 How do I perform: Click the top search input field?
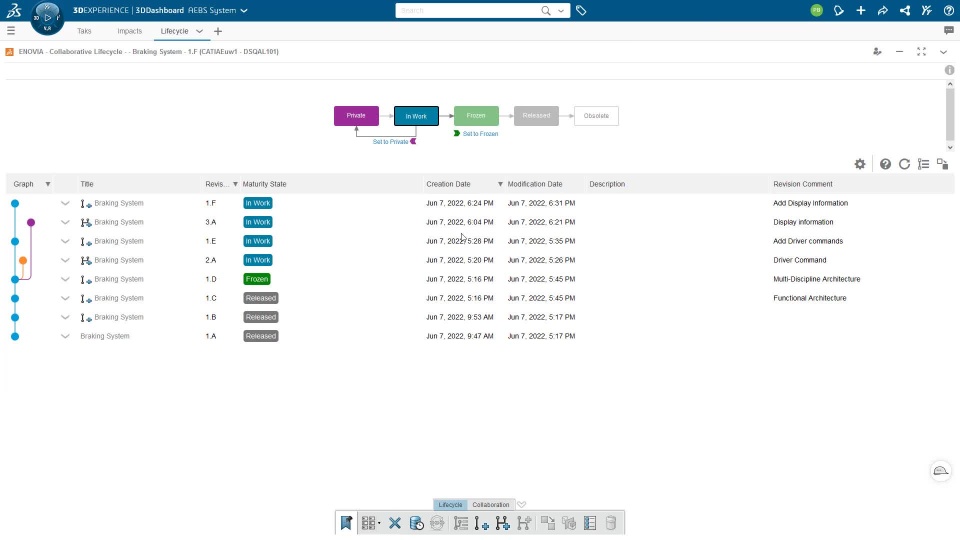click(468, 10)
